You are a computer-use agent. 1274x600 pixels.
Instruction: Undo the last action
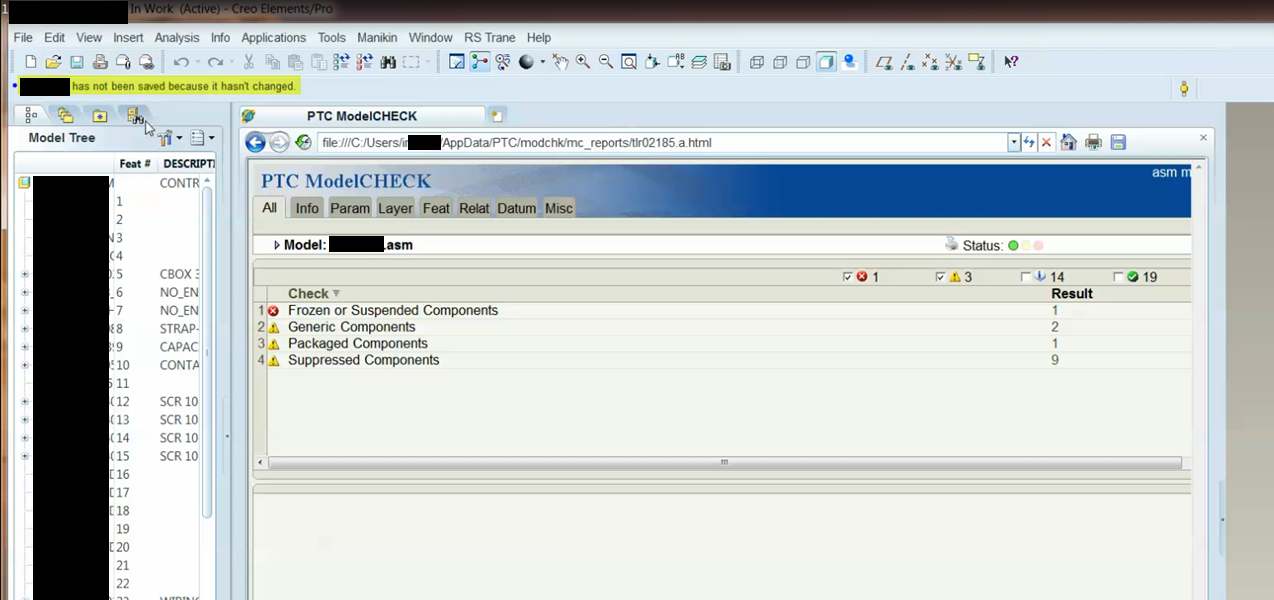coord(181,62)
